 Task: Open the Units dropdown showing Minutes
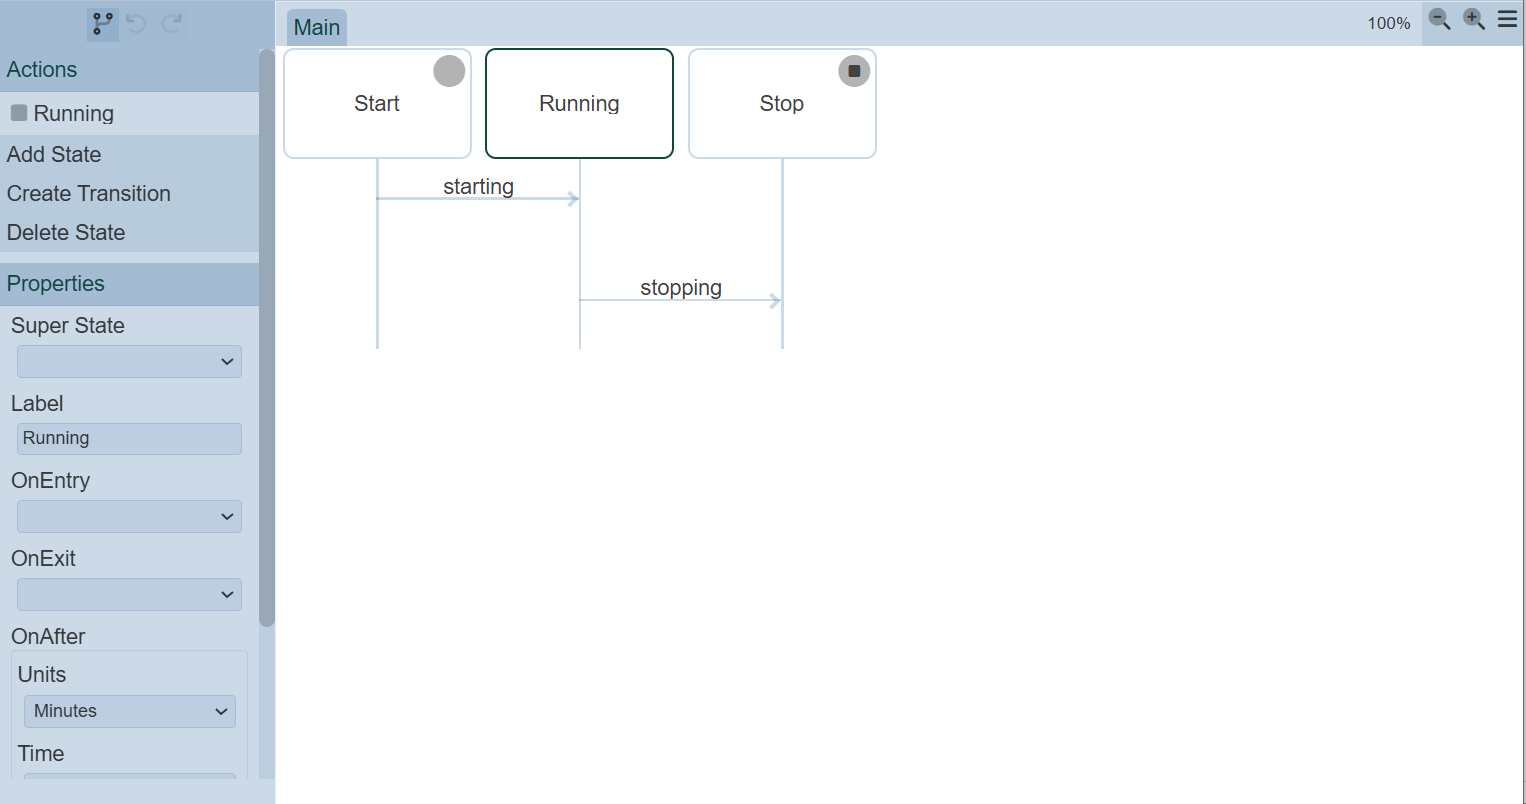tap(130, 711)
